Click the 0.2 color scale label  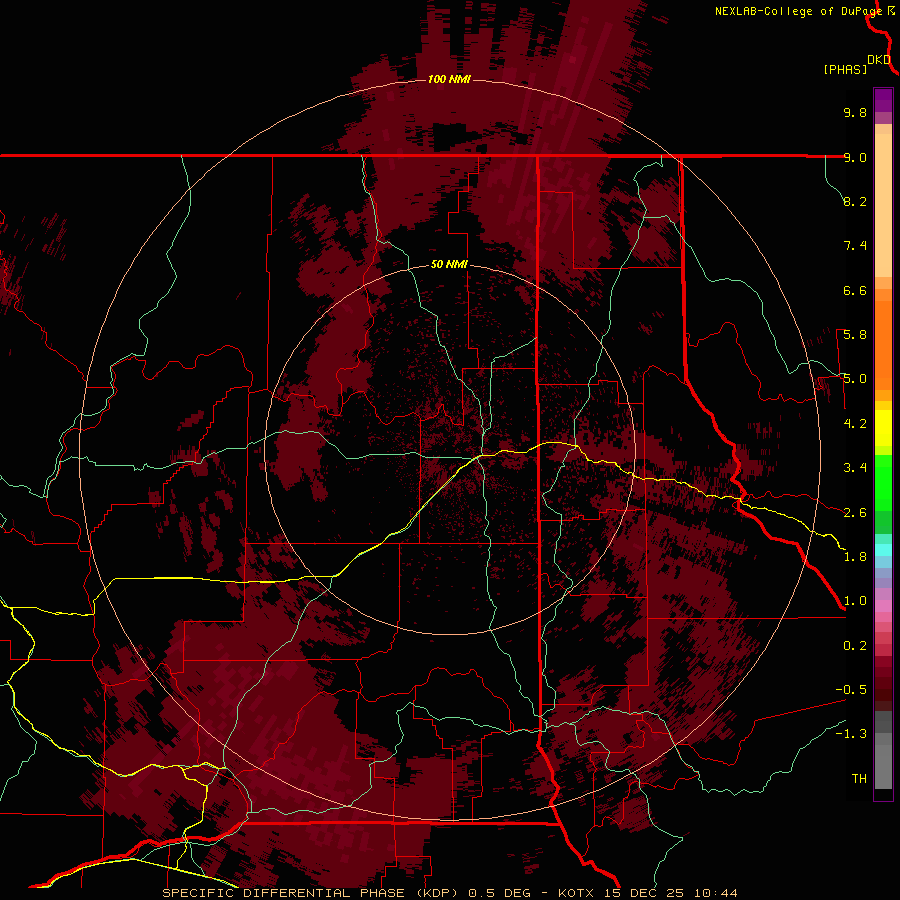[855, 646]
